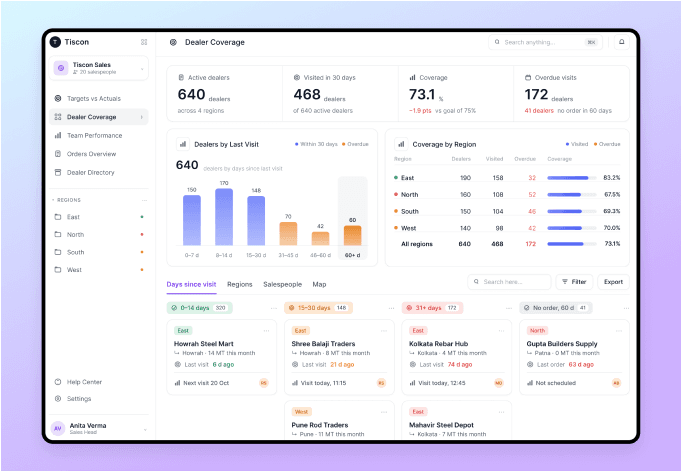Open Kolkata Rebar Hub card options
Viewport: 682px width, 472px height.
coord(501,331)
